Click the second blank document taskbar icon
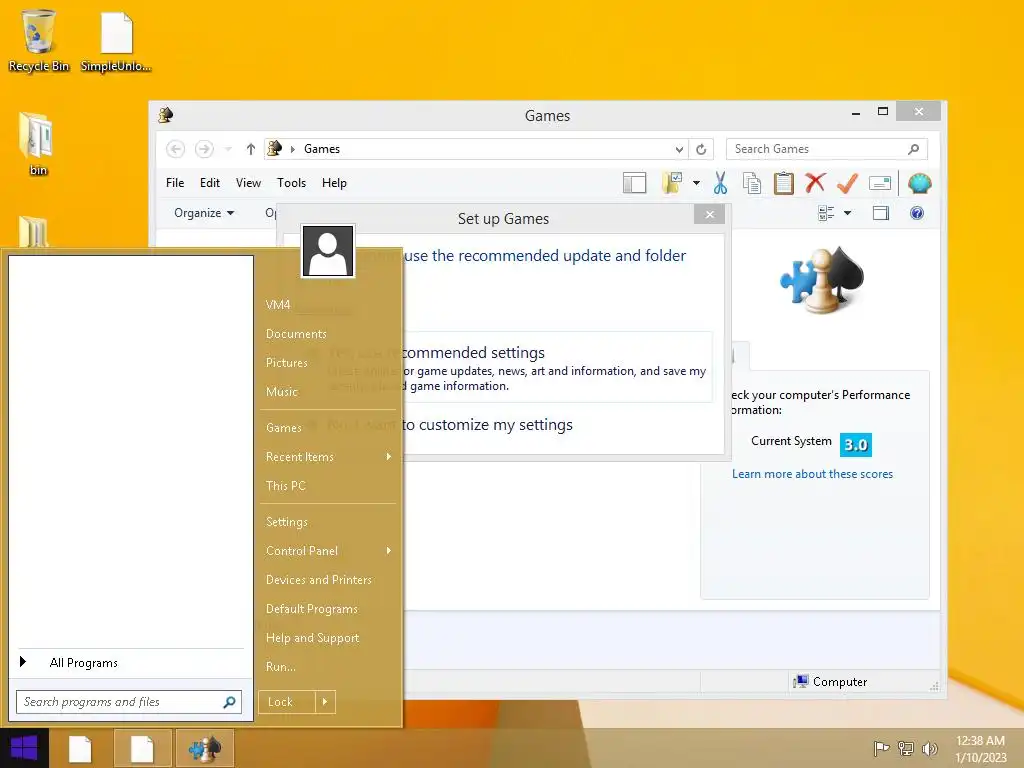Image resolution: width=1024 pixels, height=768 pixels. click(x=142, y=748)
